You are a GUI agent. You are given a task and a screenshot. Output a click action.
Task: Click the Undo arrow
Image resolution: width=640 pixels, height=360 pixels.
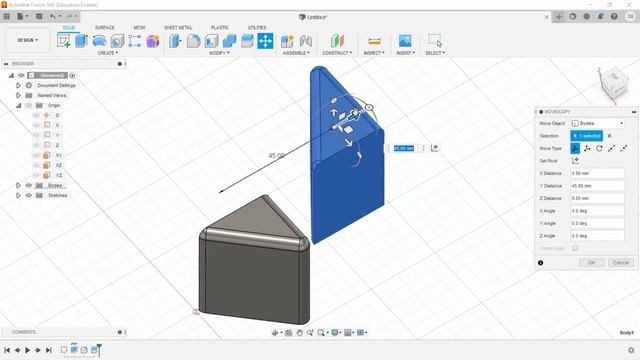point(53,16)
